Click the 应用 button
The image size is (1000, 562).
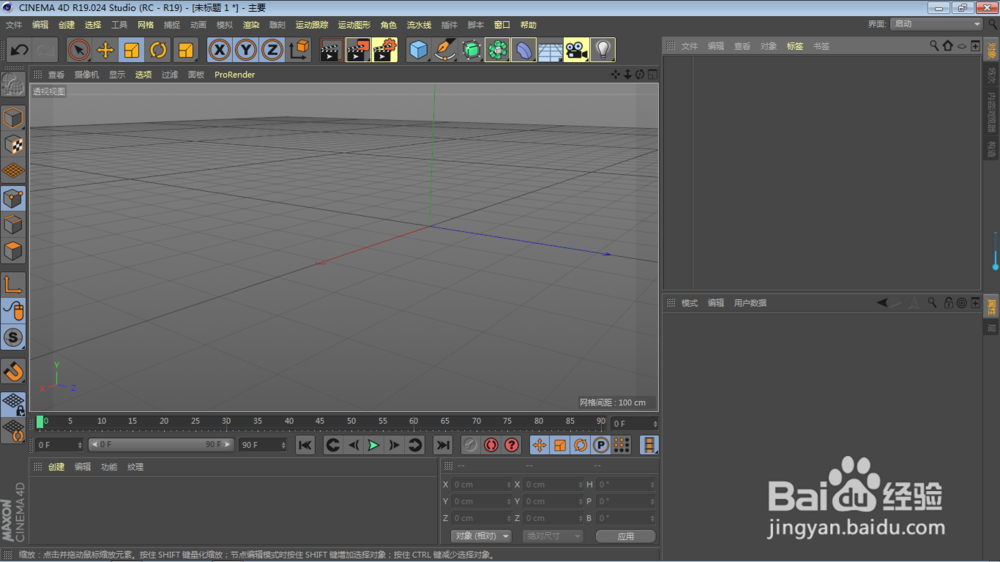pos(626,536)
